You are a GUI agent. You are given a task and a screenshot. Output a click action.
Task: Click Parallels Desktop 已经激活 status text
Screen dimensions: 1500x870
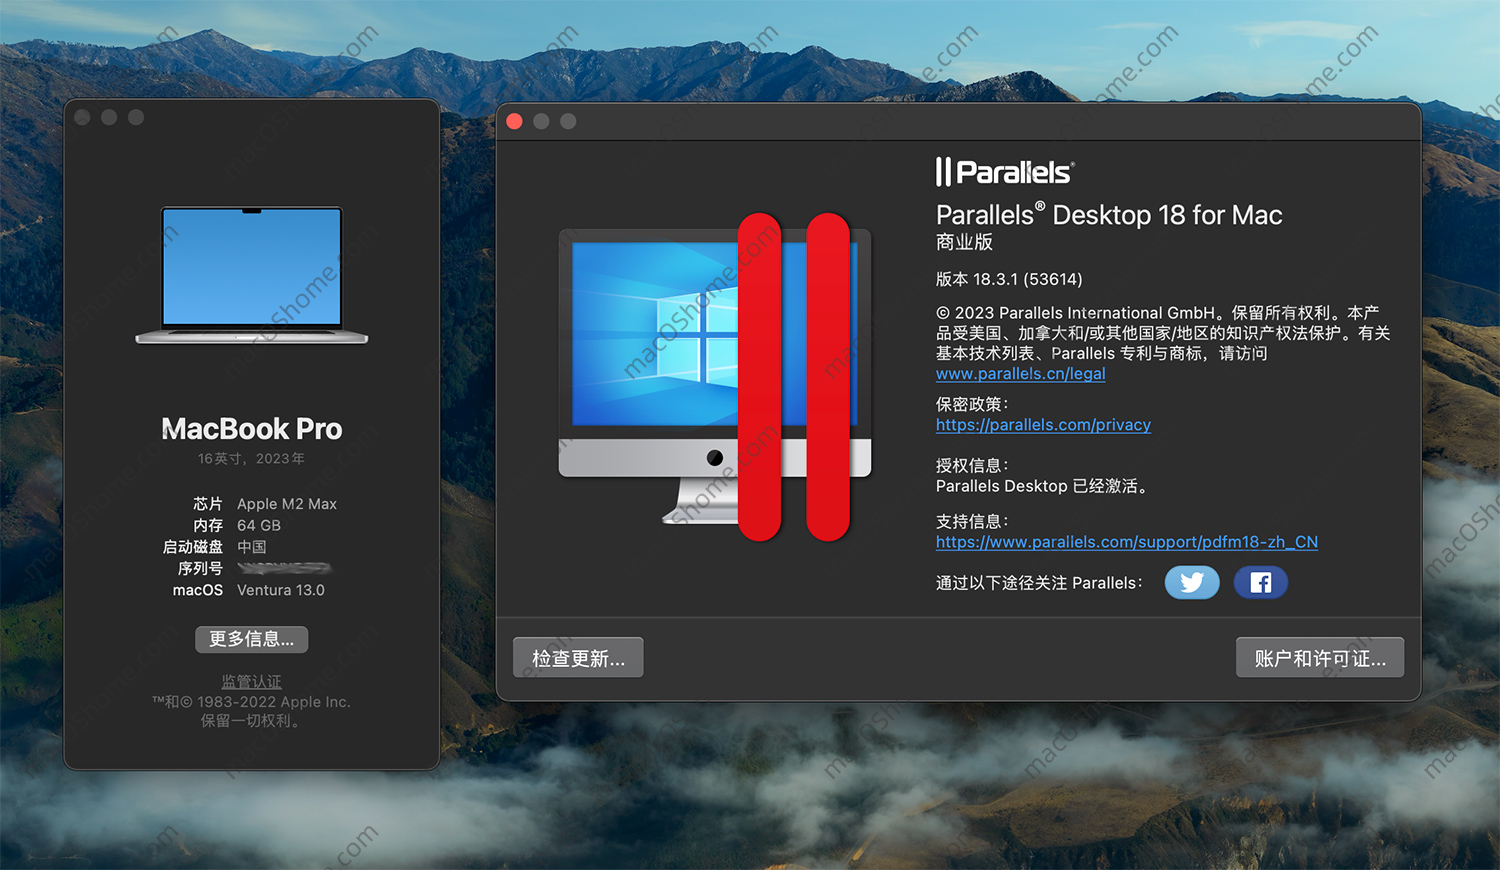point(1043,486)
